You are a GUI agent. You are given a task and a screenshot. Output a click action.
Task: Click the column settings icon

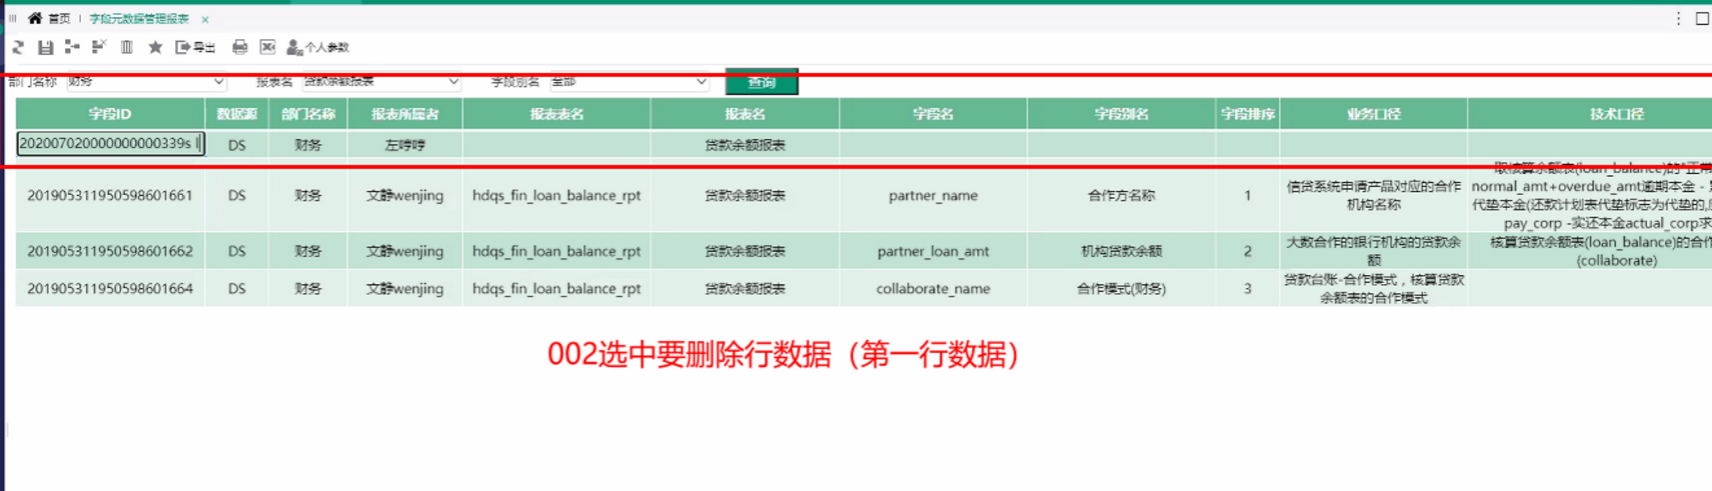click(127, 47)
